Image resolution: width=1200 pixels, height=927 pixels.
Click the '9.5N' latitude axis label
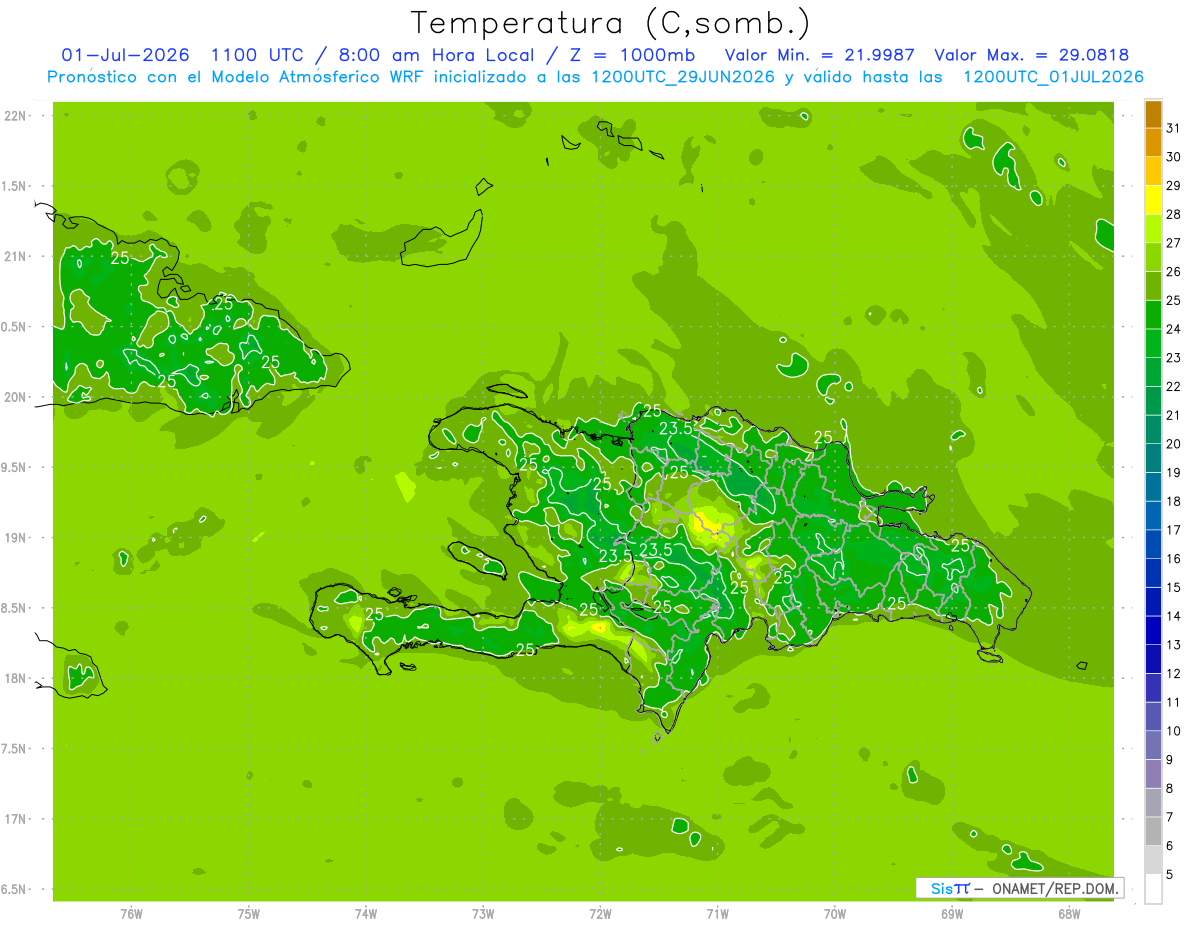pos(14,467)
